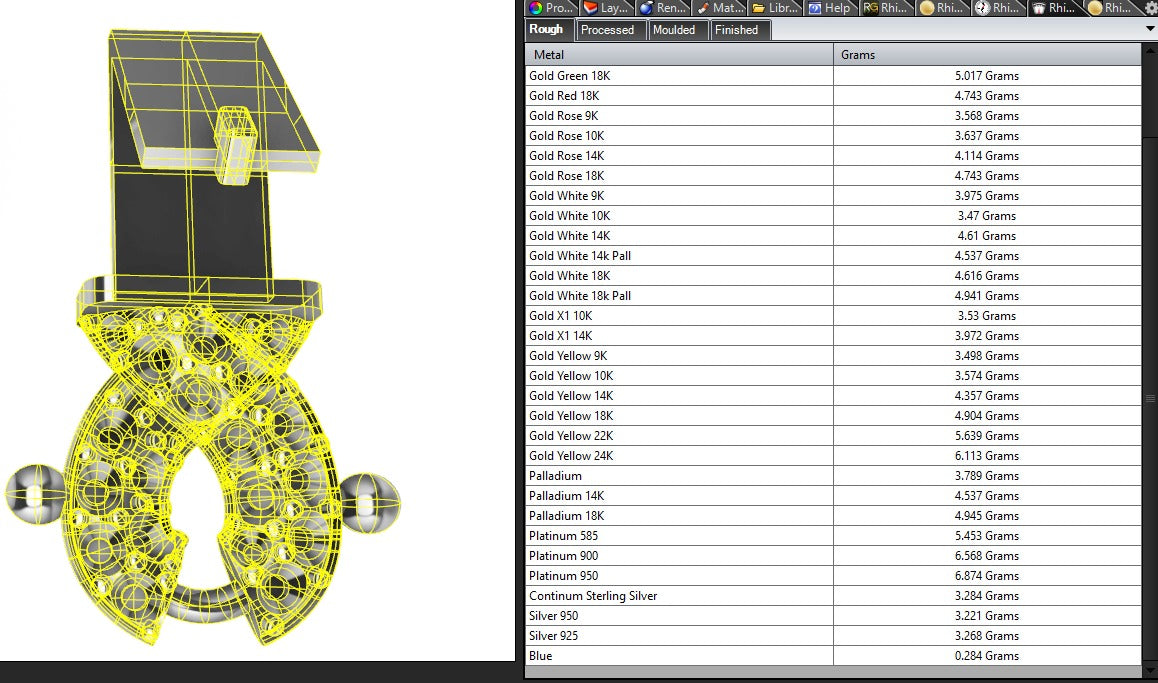
Task: Switch to the Processed tab
Action: pyautogui.click(x=607, y=30)
